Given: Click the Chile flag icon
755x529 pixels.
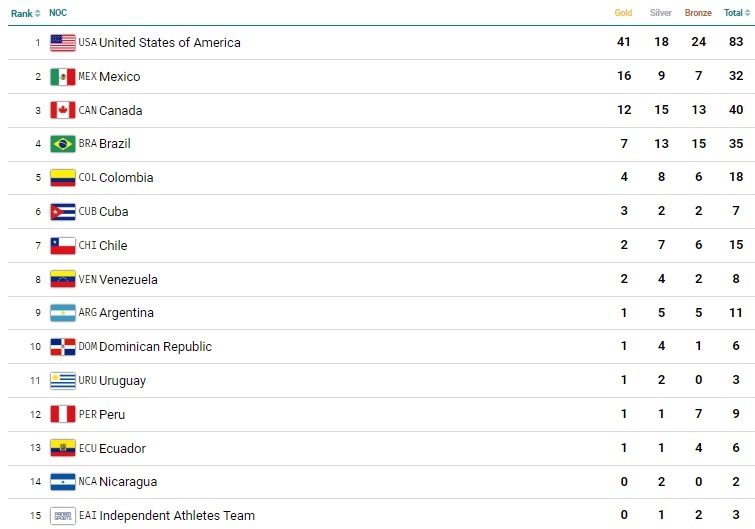Looking at the screenshot, I should [63, 245].
